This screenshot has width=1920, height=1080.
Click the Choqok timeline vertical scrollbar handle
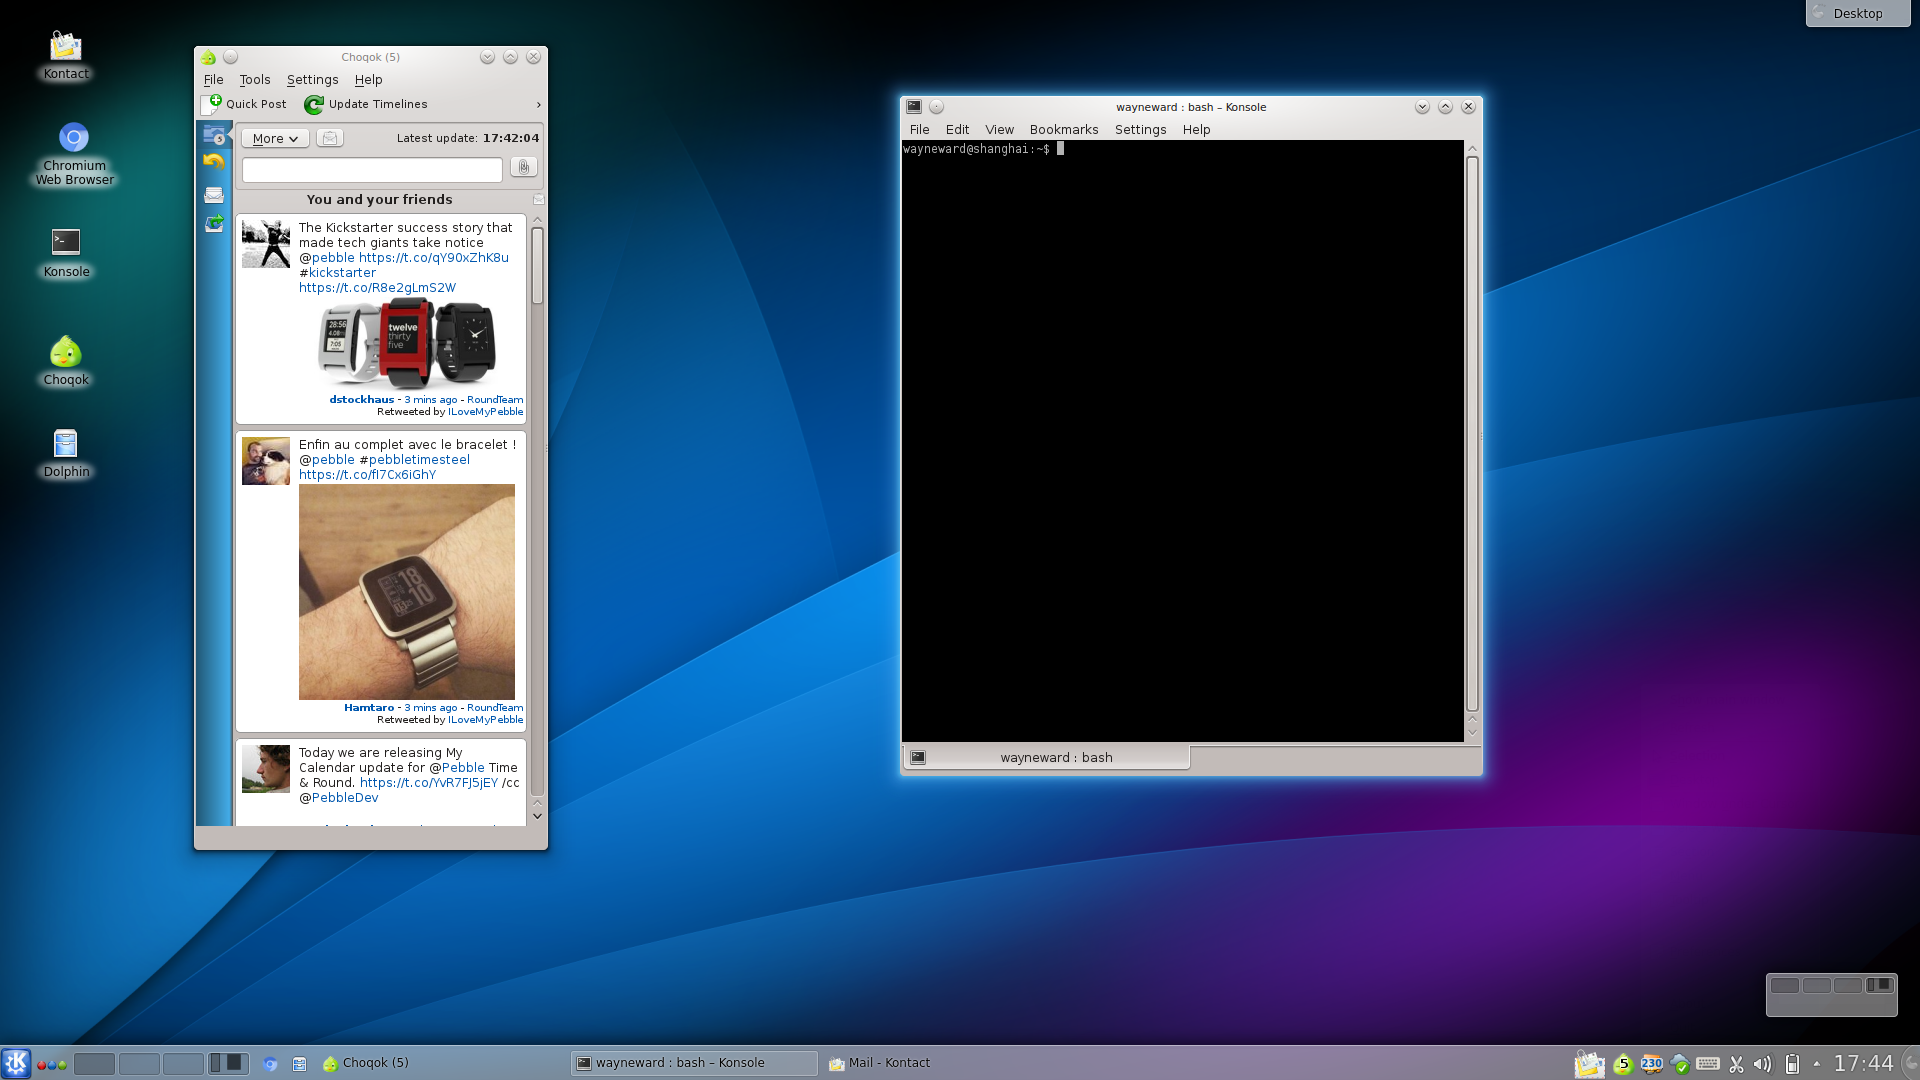click(x=537, y=266)
